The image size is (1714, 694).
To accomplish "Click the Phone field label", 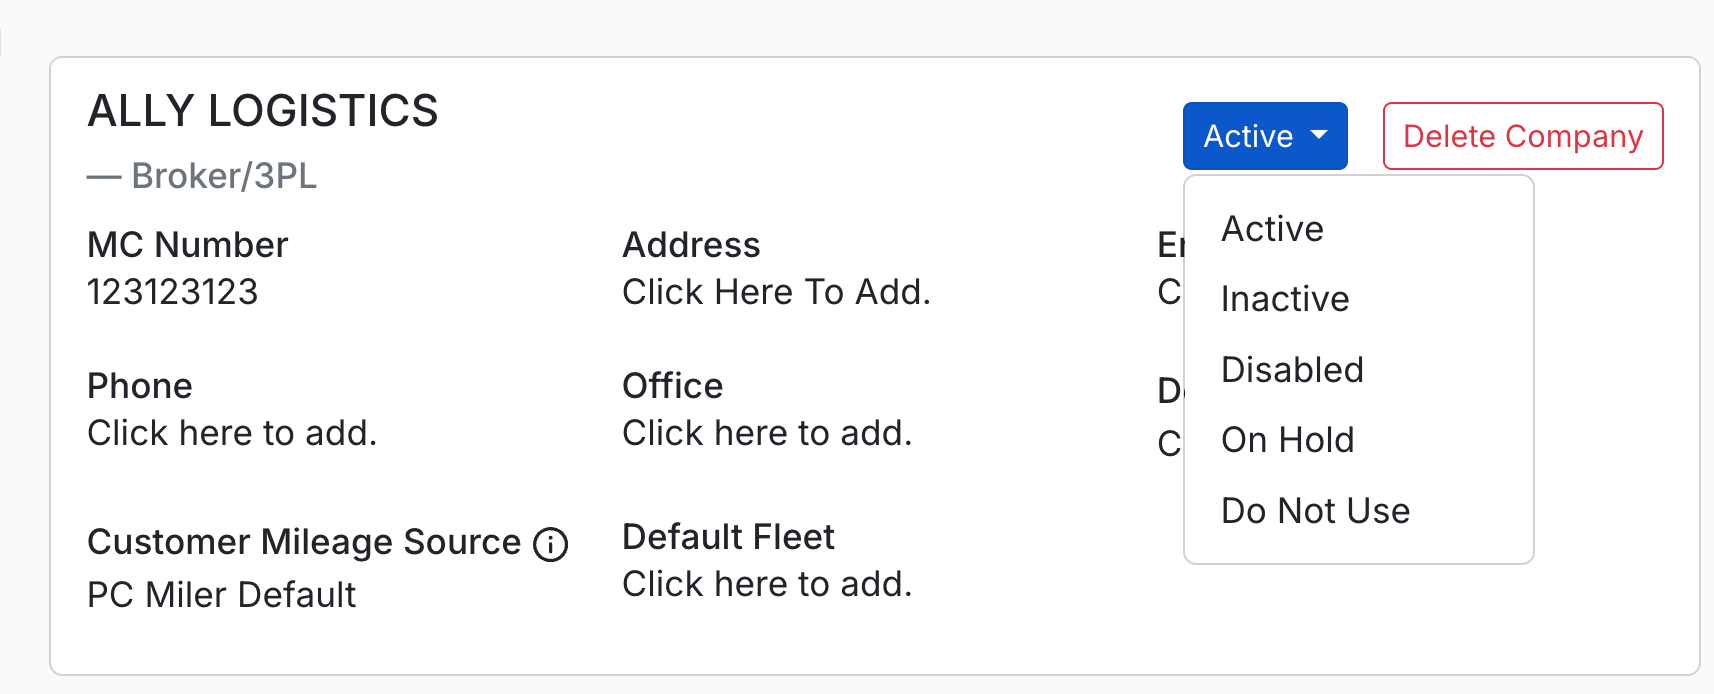I will pyautogui.click(x=140, y=386).
